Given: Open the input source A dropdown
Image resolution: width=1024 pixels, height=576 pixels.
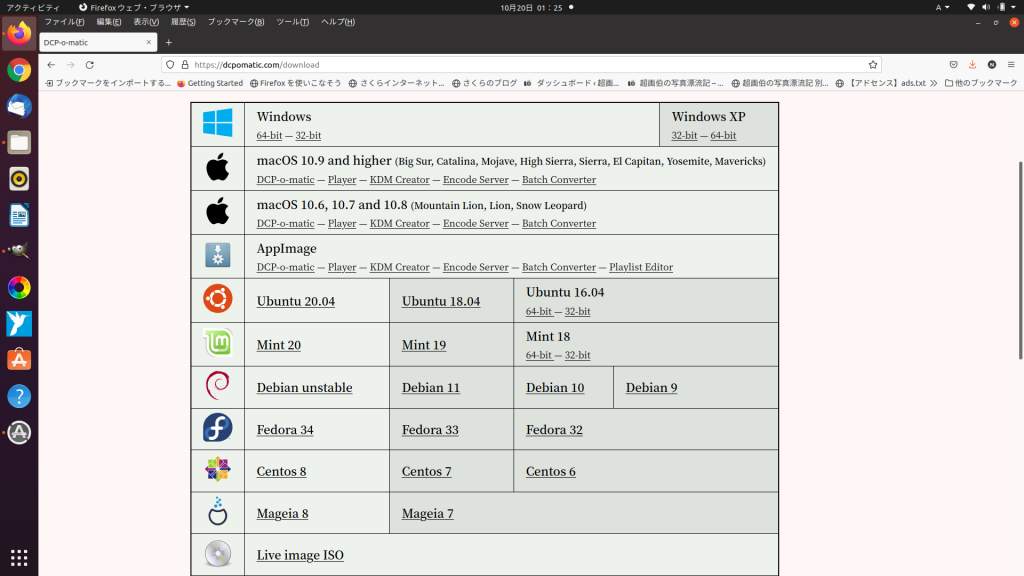Looking at the screenshot, I should click(942, 7).
